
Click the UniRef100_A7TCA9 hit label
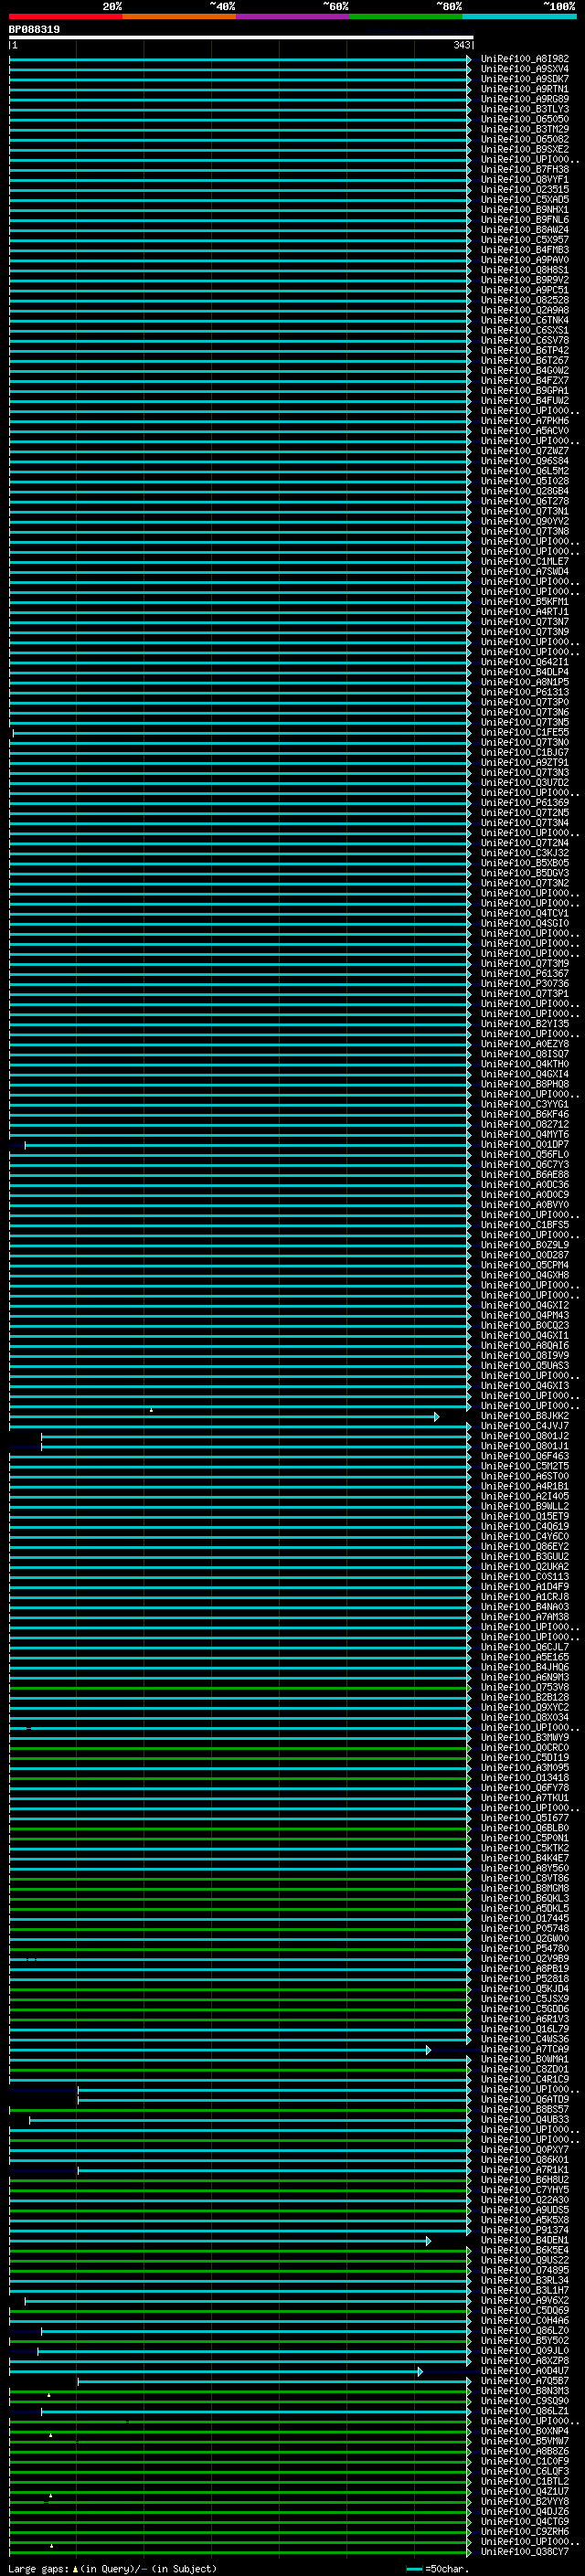(x=524, y=2049)
